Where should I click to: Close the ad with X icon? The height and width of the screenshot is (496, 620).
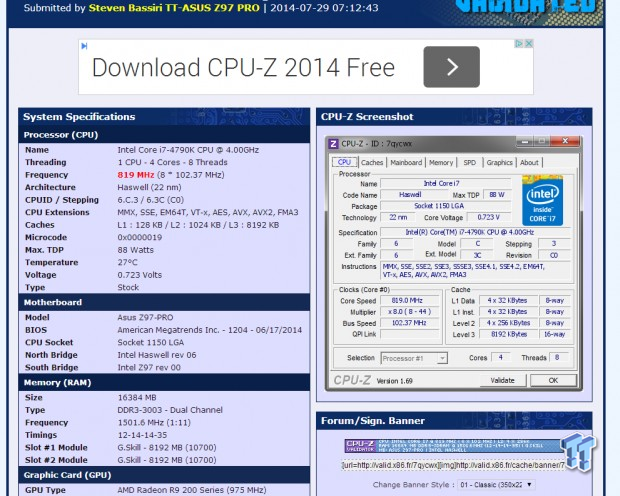point(529,44)
